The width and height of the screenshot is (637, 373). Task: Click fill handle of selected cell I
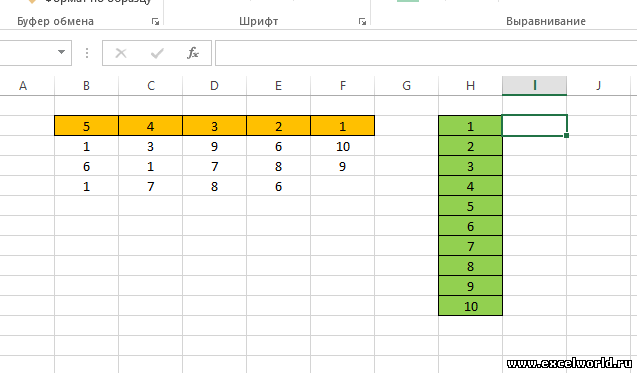click(566, 135)
